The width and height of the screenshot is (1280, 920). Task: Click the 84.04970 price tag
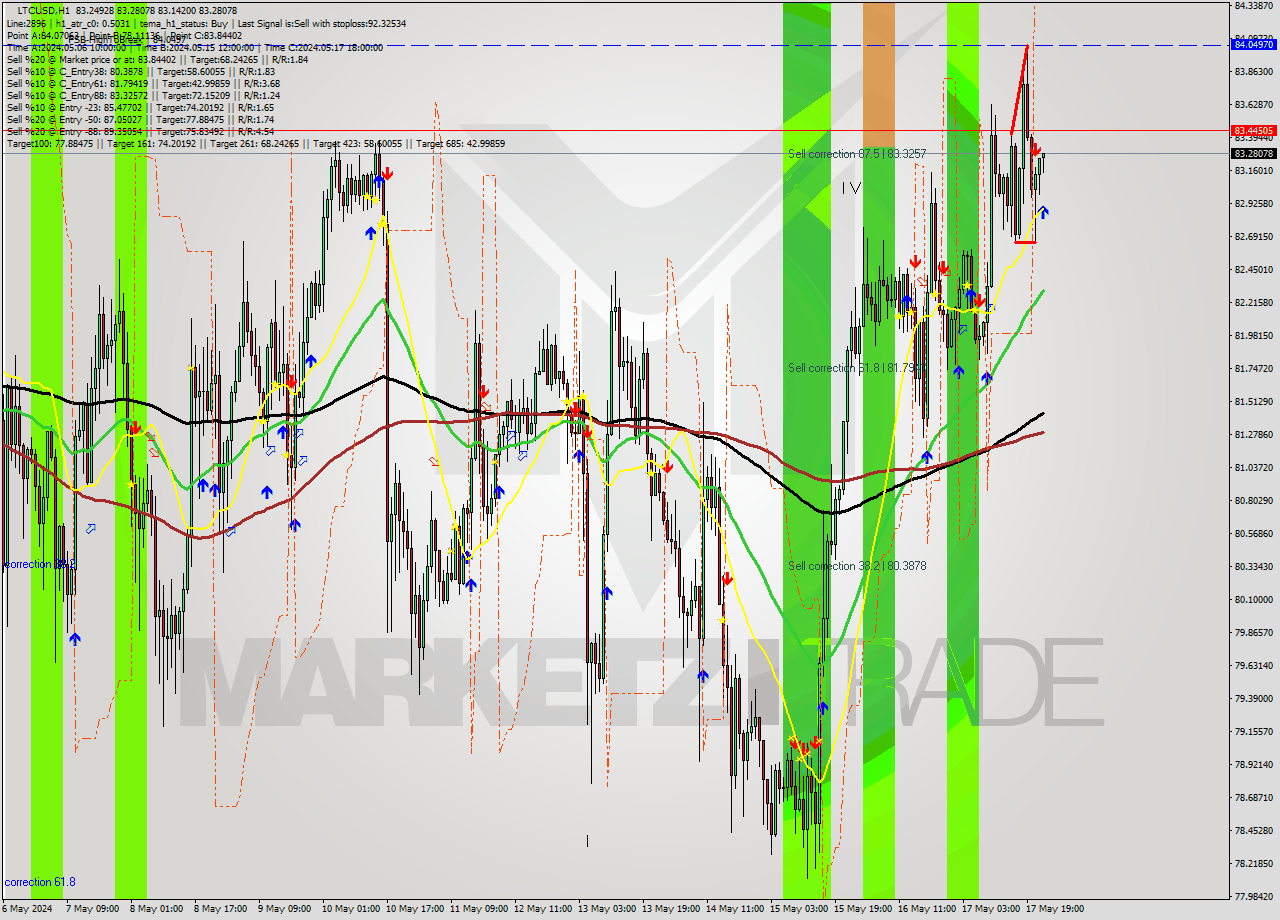[1254, 44]
